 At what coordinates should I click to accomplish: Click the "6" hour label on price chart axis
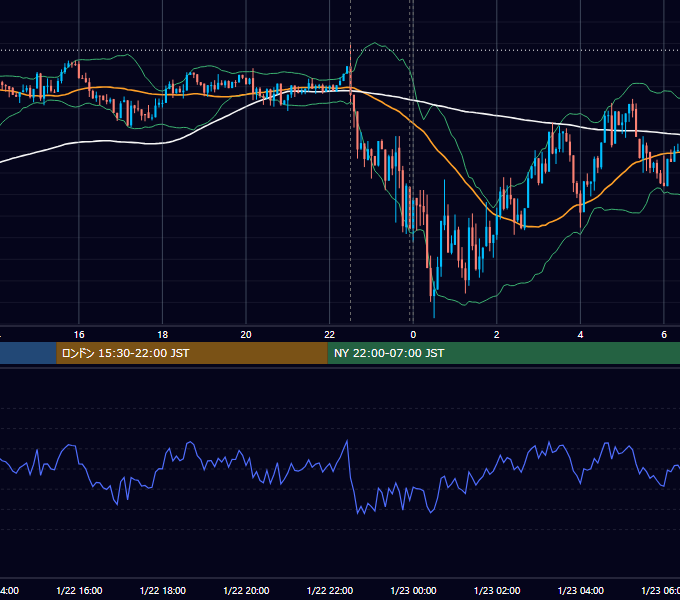point(664,335)
